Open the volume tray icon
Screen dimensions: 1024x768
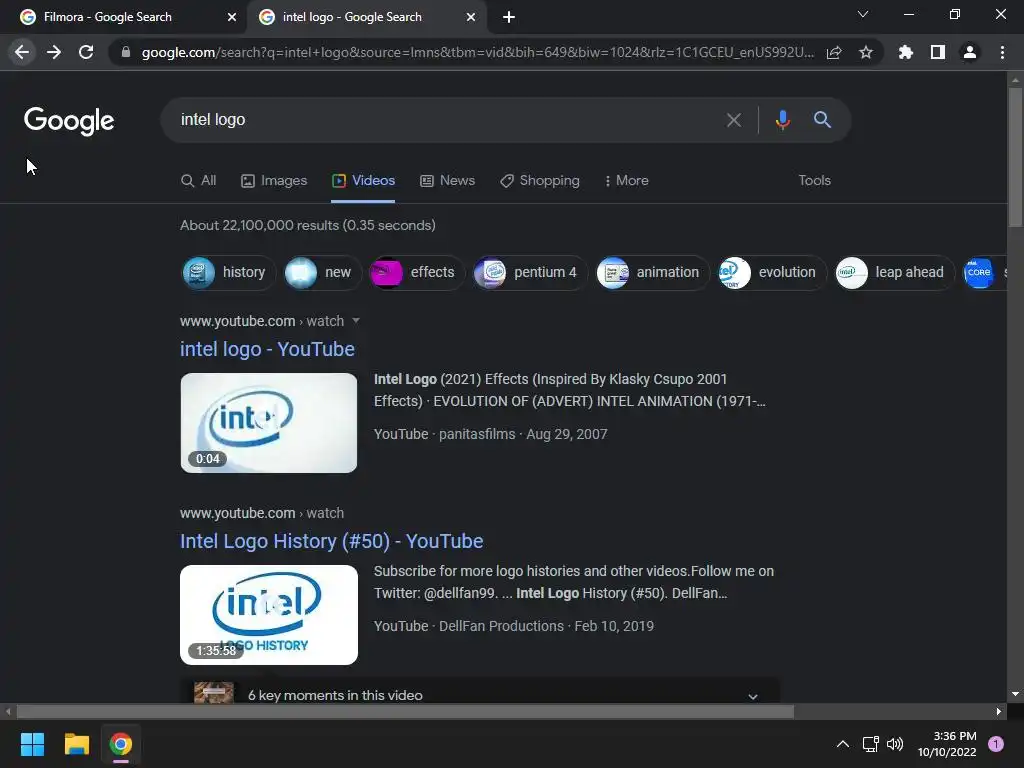895,744
